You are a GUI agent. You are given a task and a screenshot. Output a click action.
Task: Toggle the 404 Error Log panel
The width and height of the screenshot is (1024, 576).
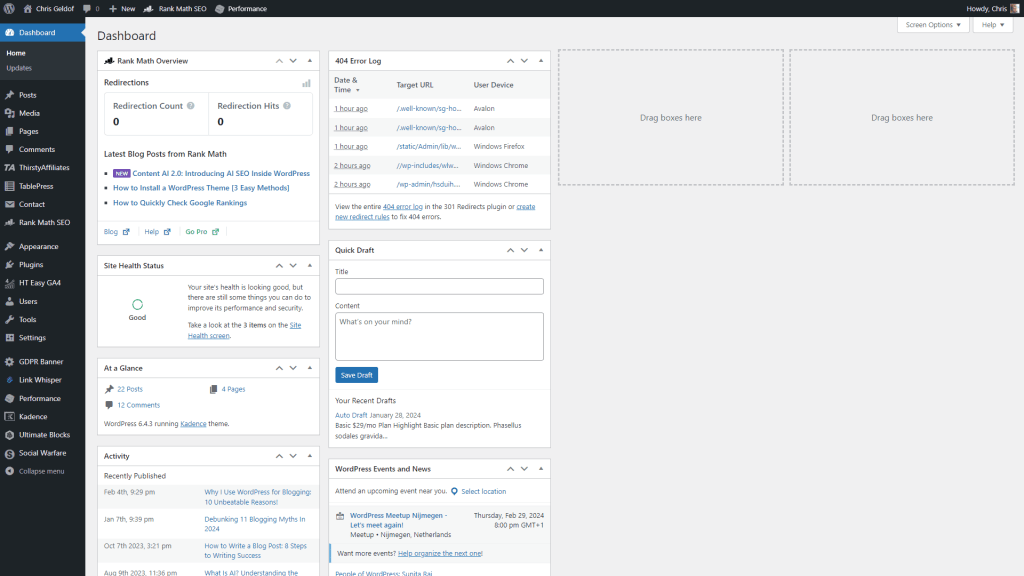point(541,61)
